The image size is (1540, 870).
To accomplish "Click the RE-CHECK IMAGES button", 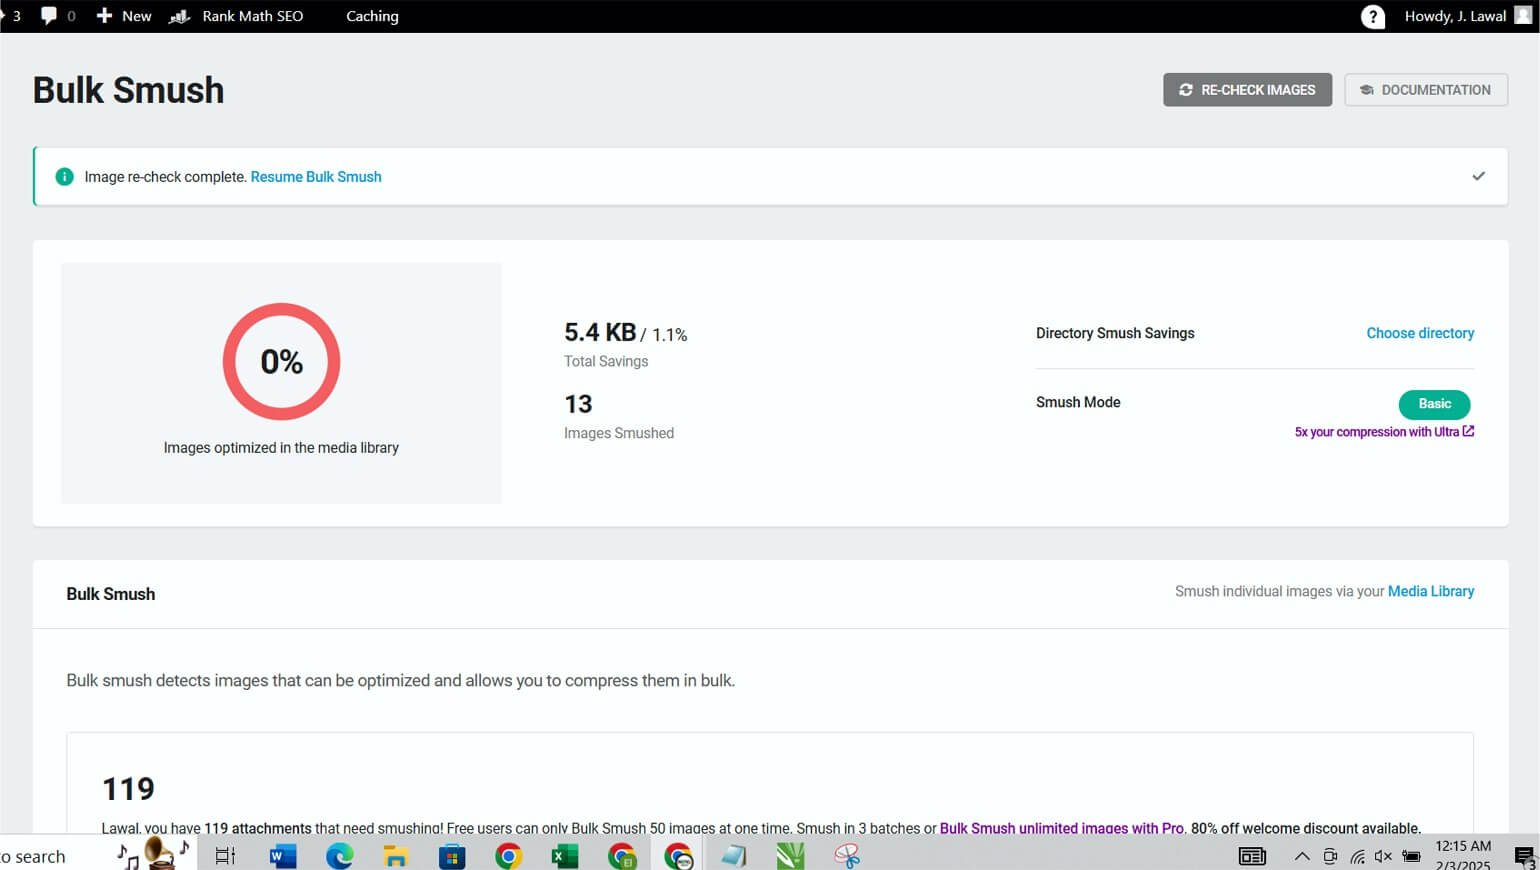I will pyautogui.click(x=1247, y=90).
